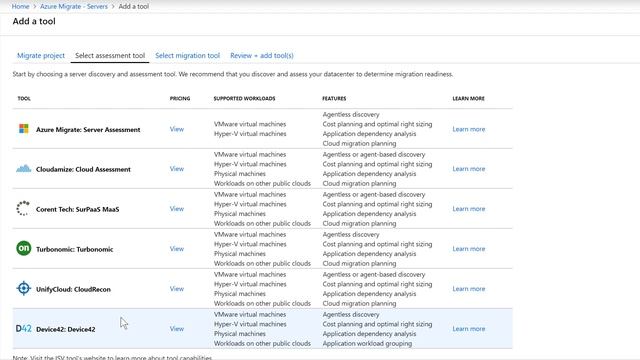View pricing for UnifyCloud: CloudRecon
This screenshot has width=640, height=360.
pyautogui.click(x=177, y=289)
